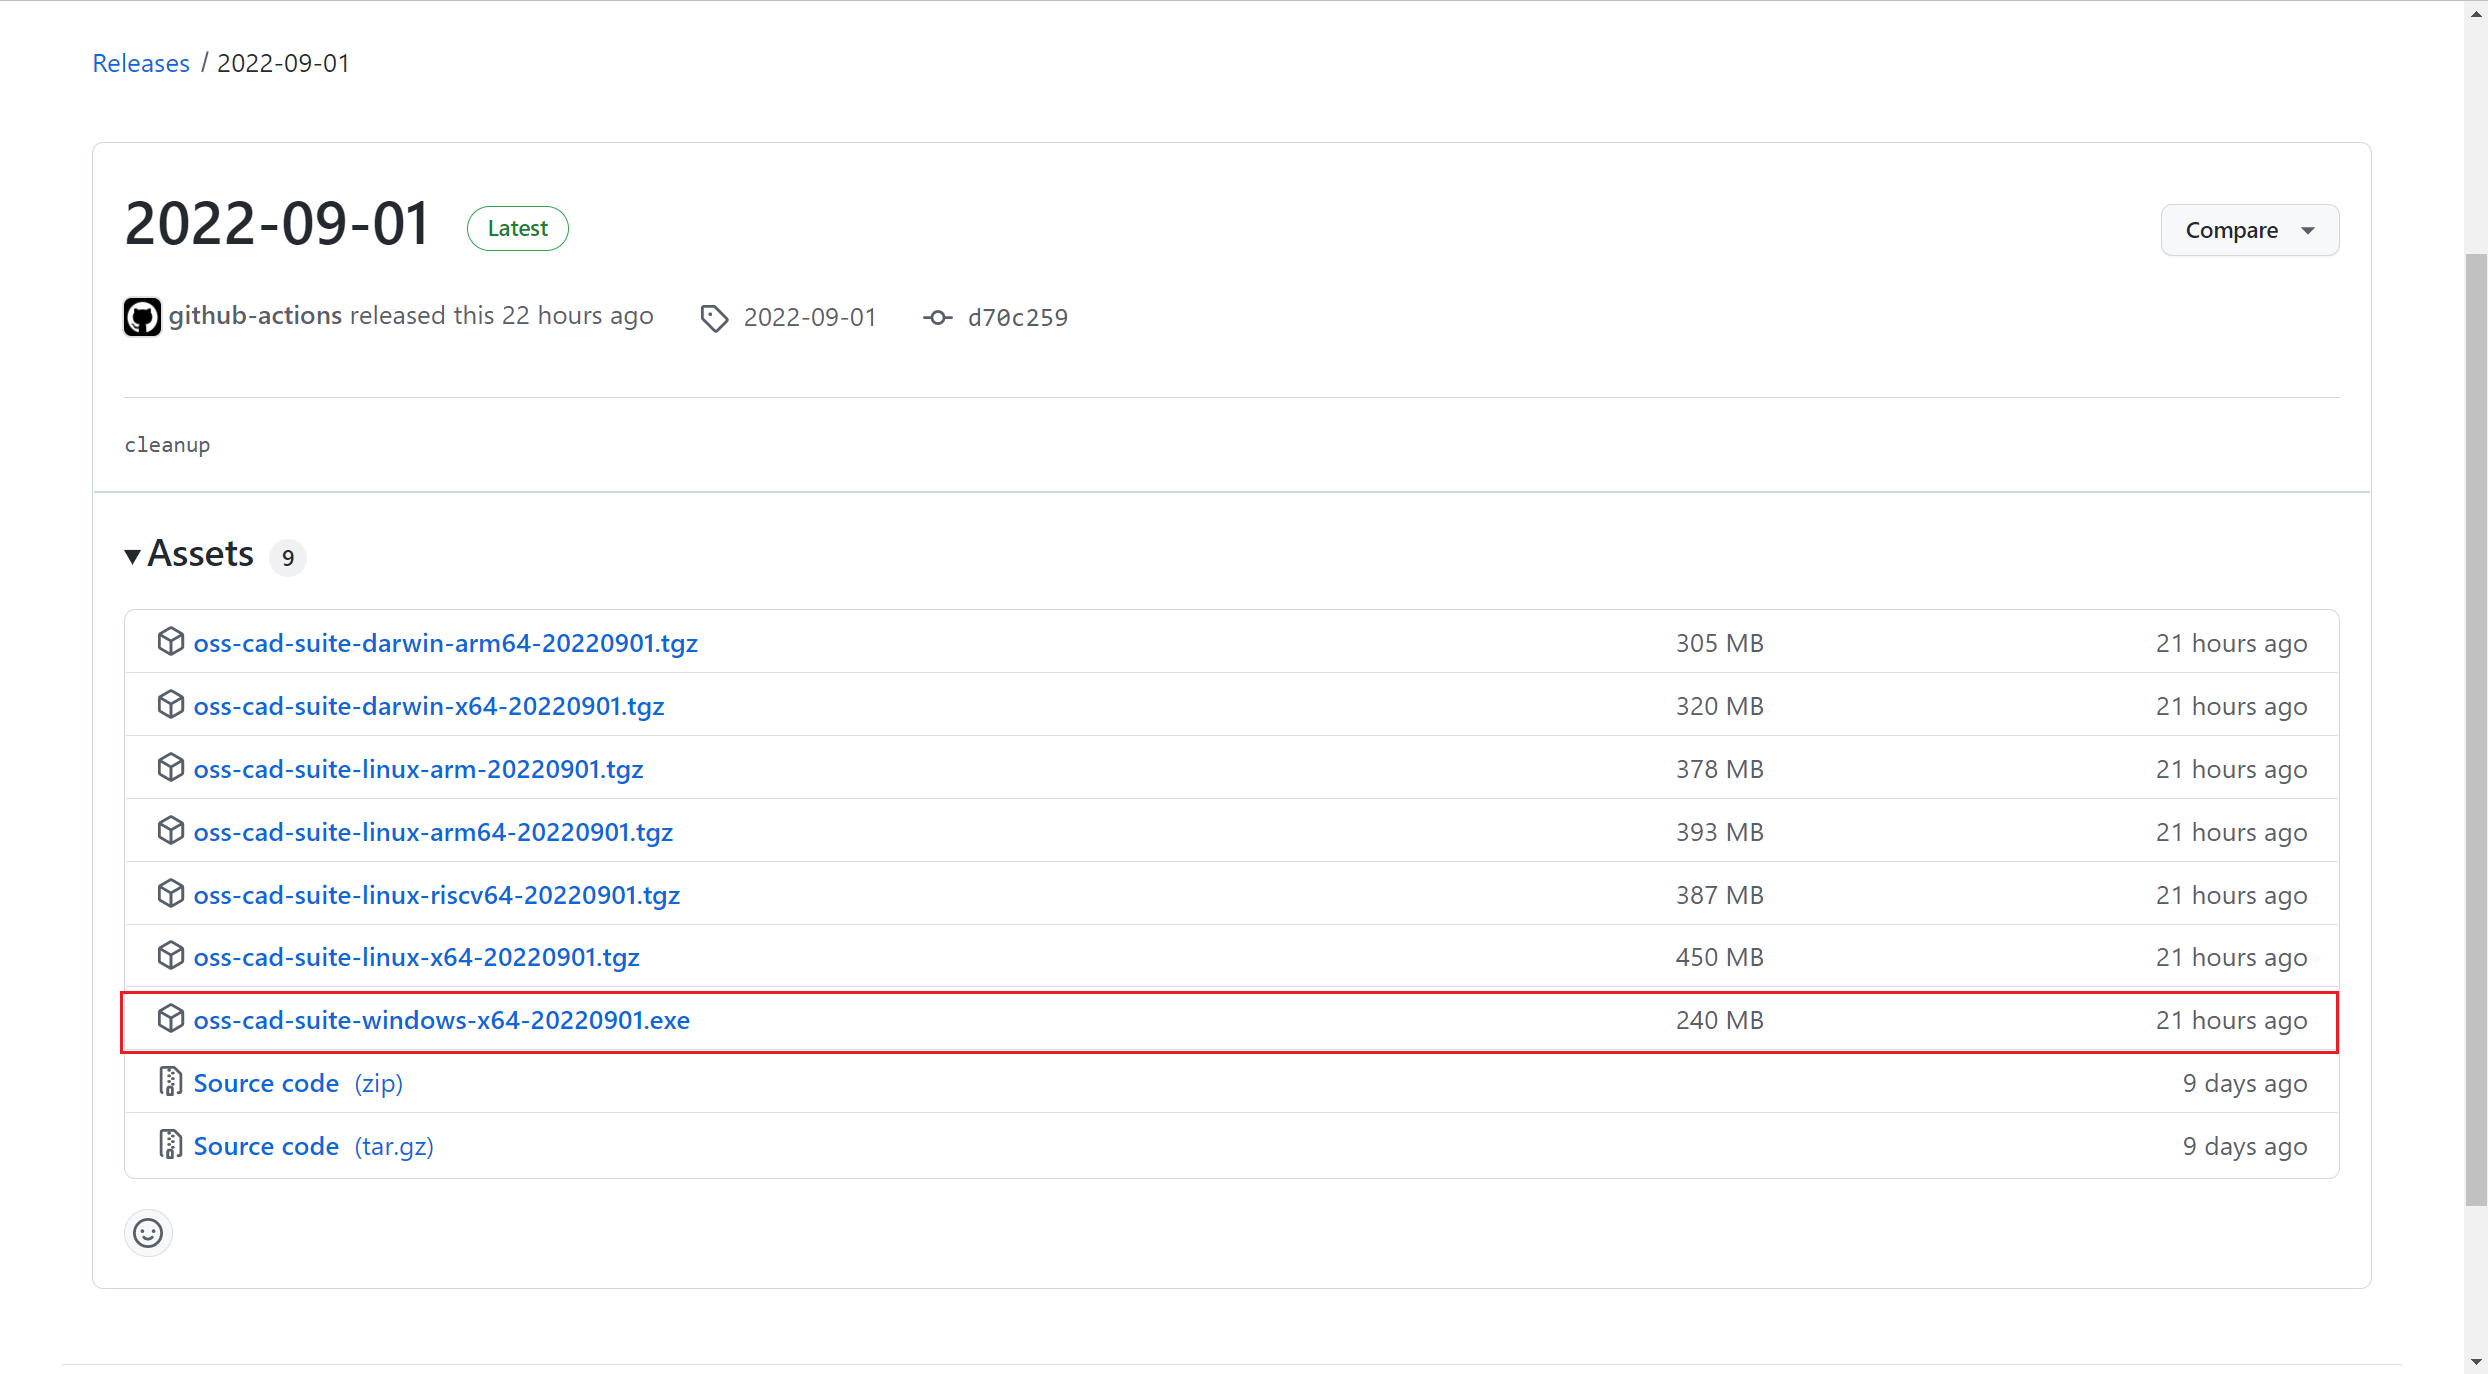Click package icon for linux-x64 asset
Screen dimensions: 2488x1374
[171, 955]
